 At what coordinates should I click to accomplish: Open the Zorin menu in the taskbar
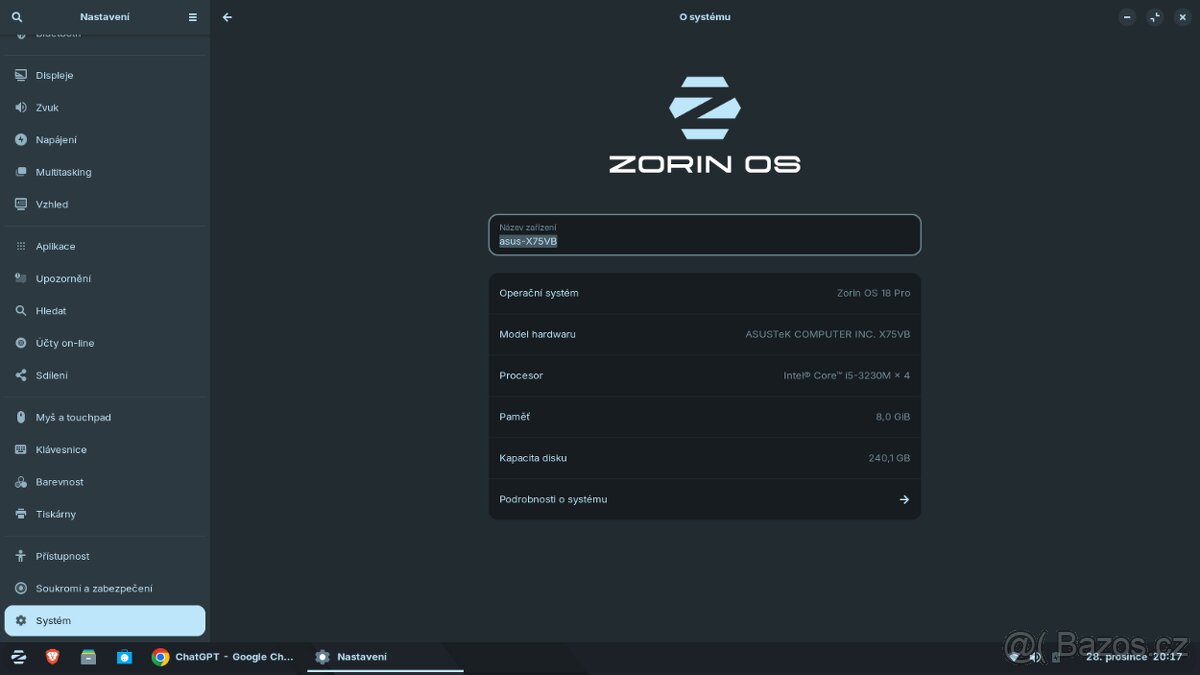point(18,657)
